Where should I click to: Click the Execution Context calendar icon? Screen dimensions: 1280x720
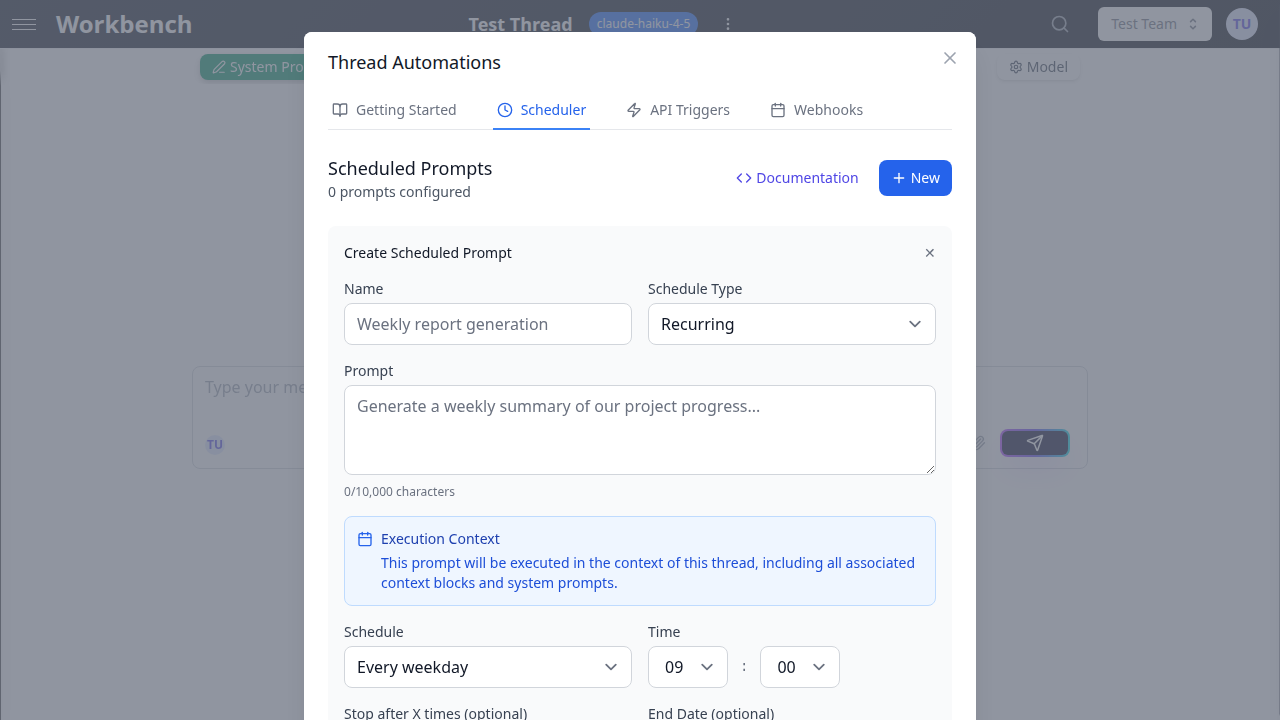364,538
